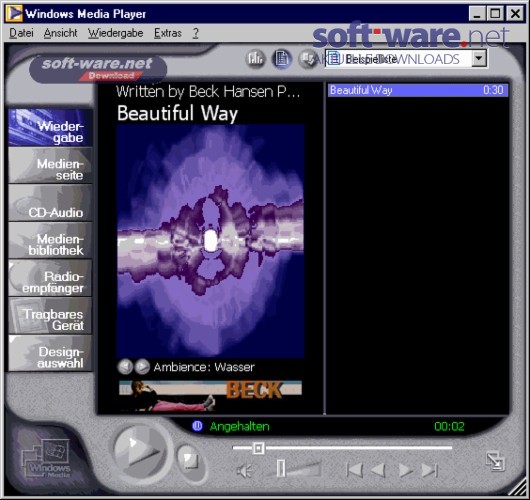
Task: Select the next visualization arrow
Action: [x=142, y=367]
